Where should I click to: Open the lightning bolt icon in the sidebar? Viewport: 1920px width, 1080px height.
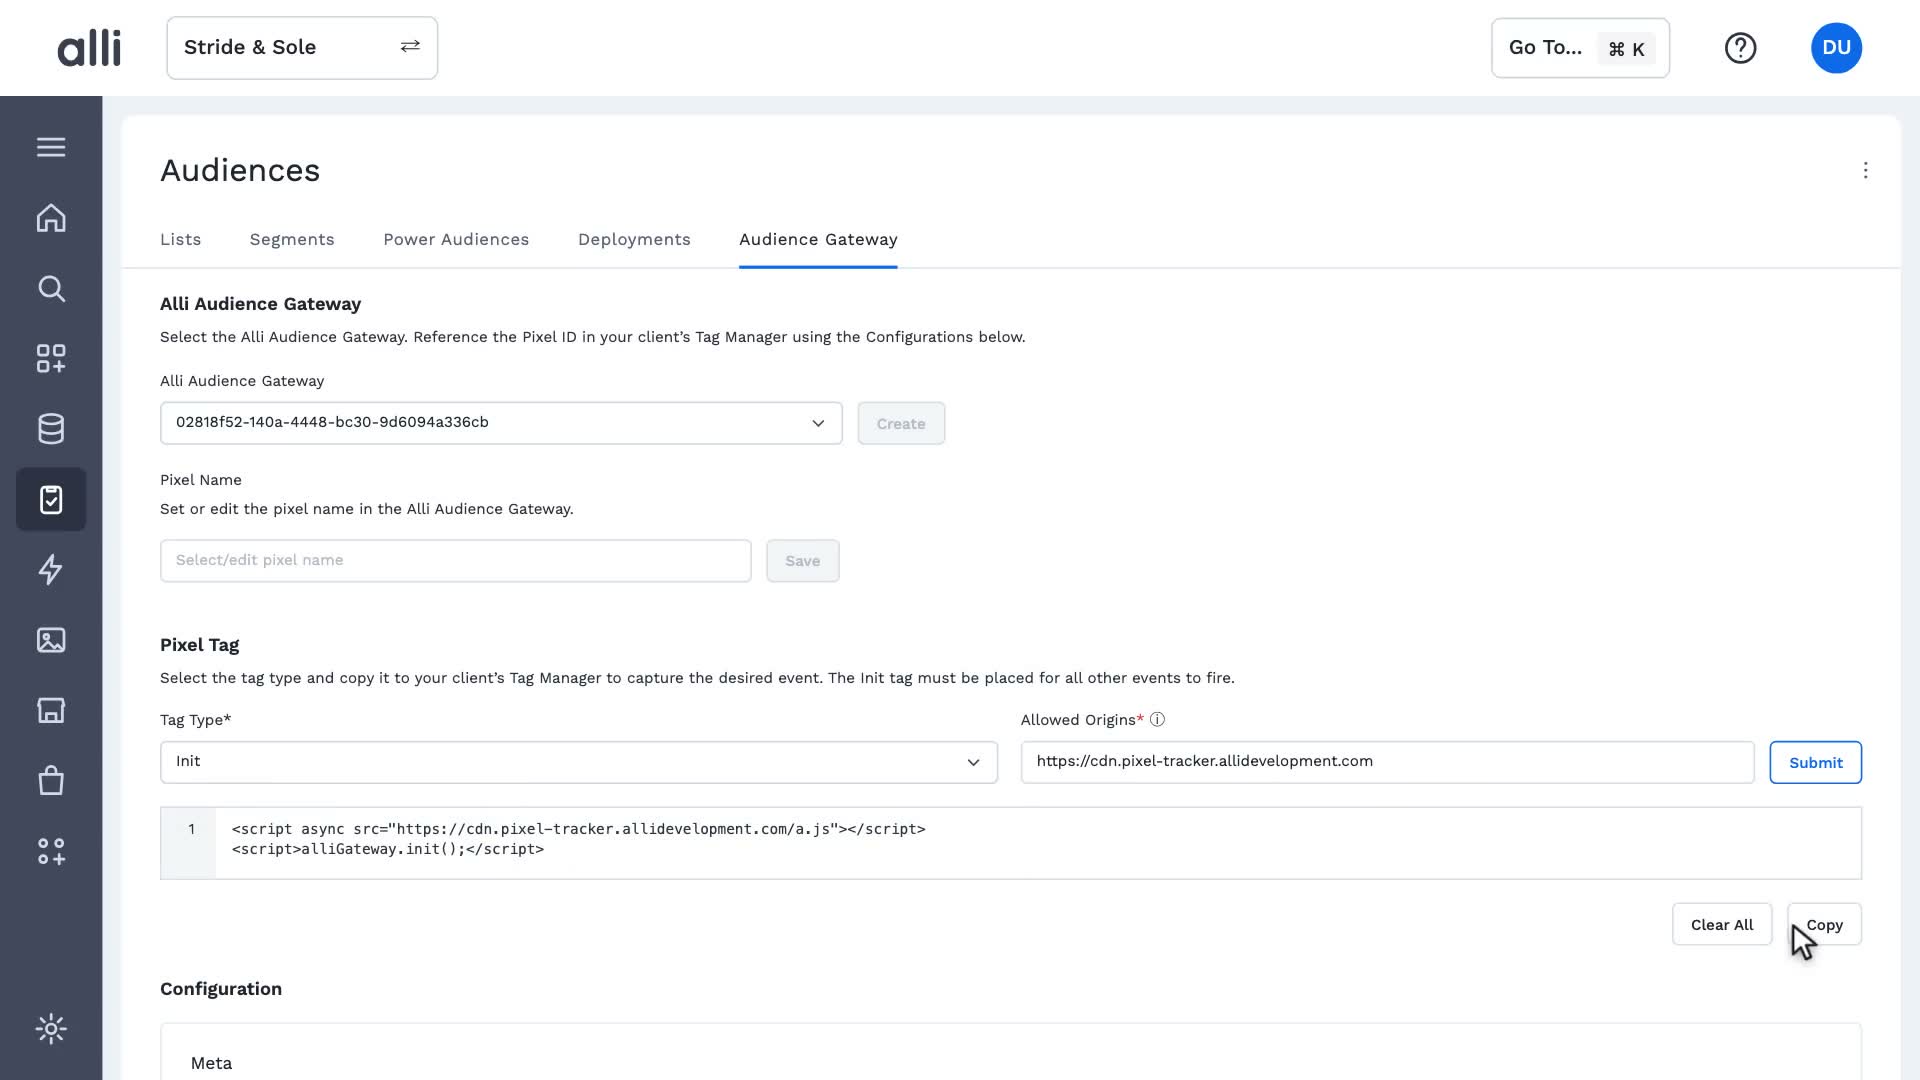pyautogui.click(x=51, y=570)
